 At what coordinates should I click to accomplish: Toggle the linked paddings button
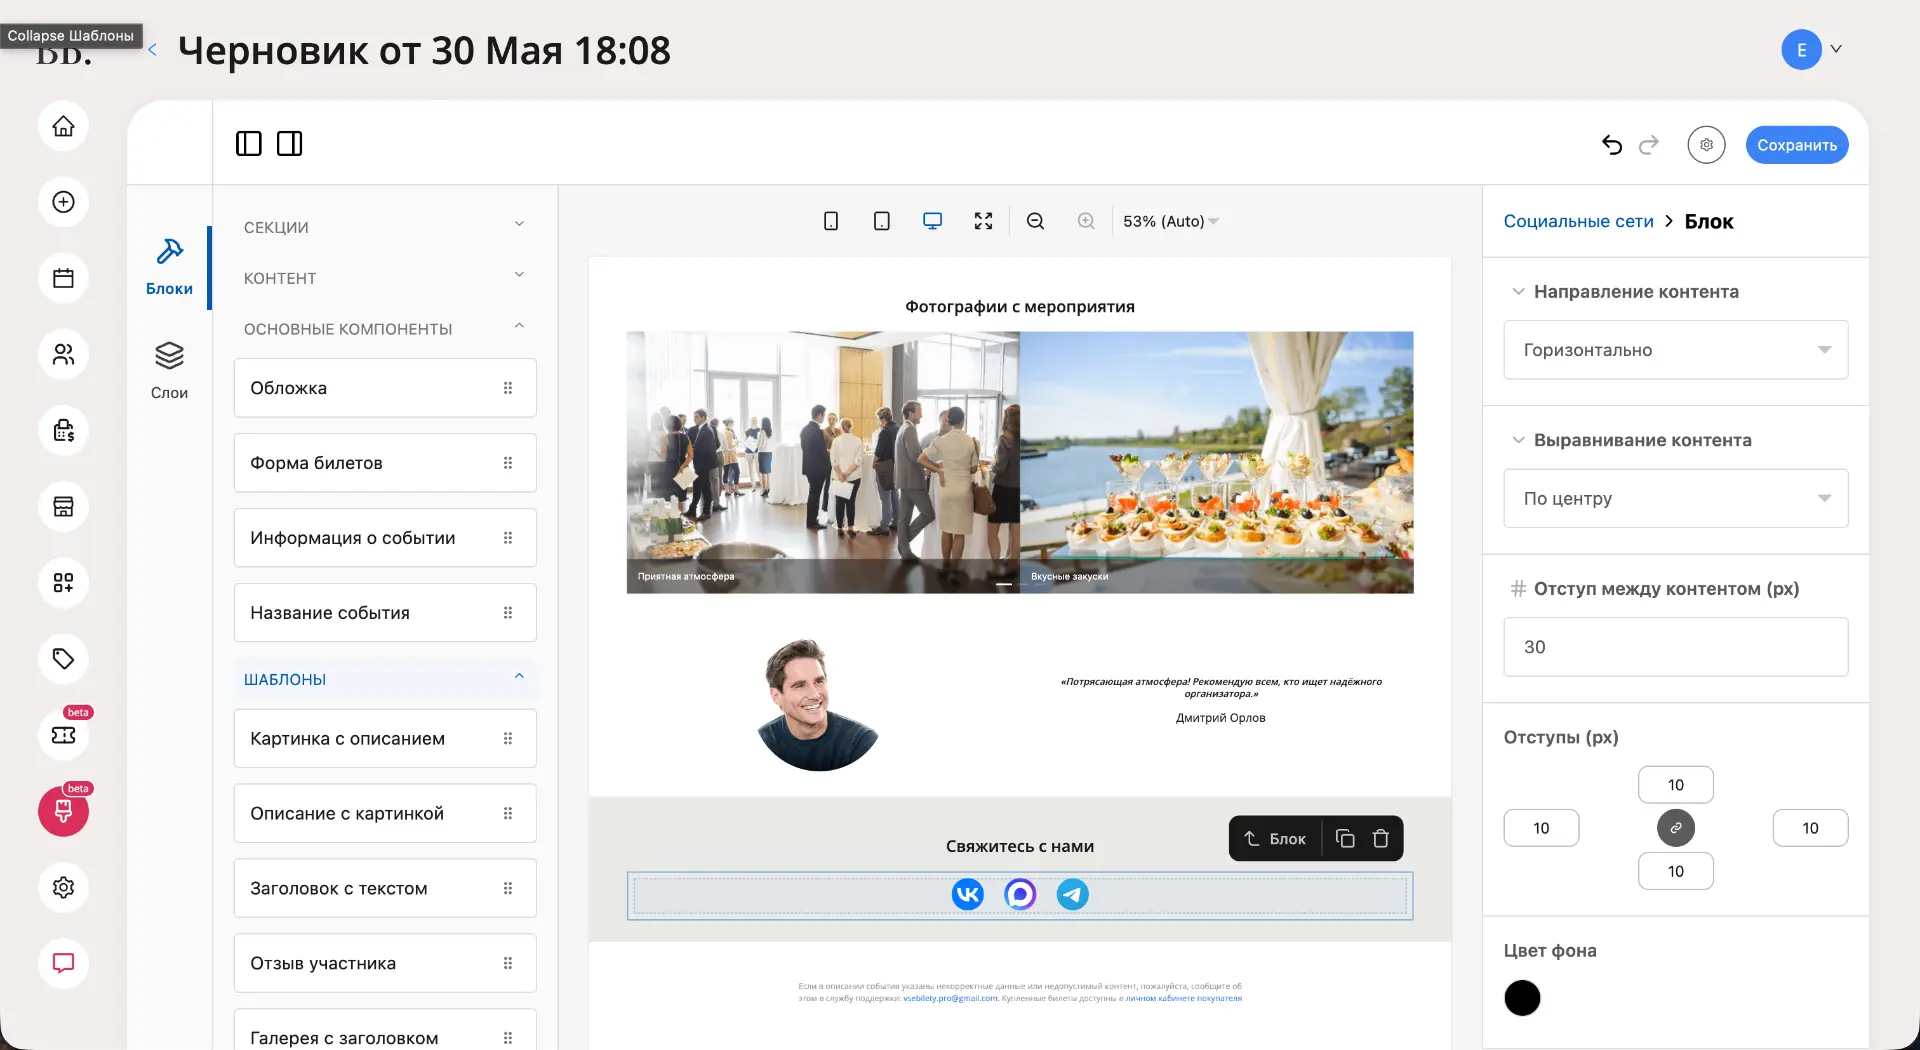(1676, 828)
